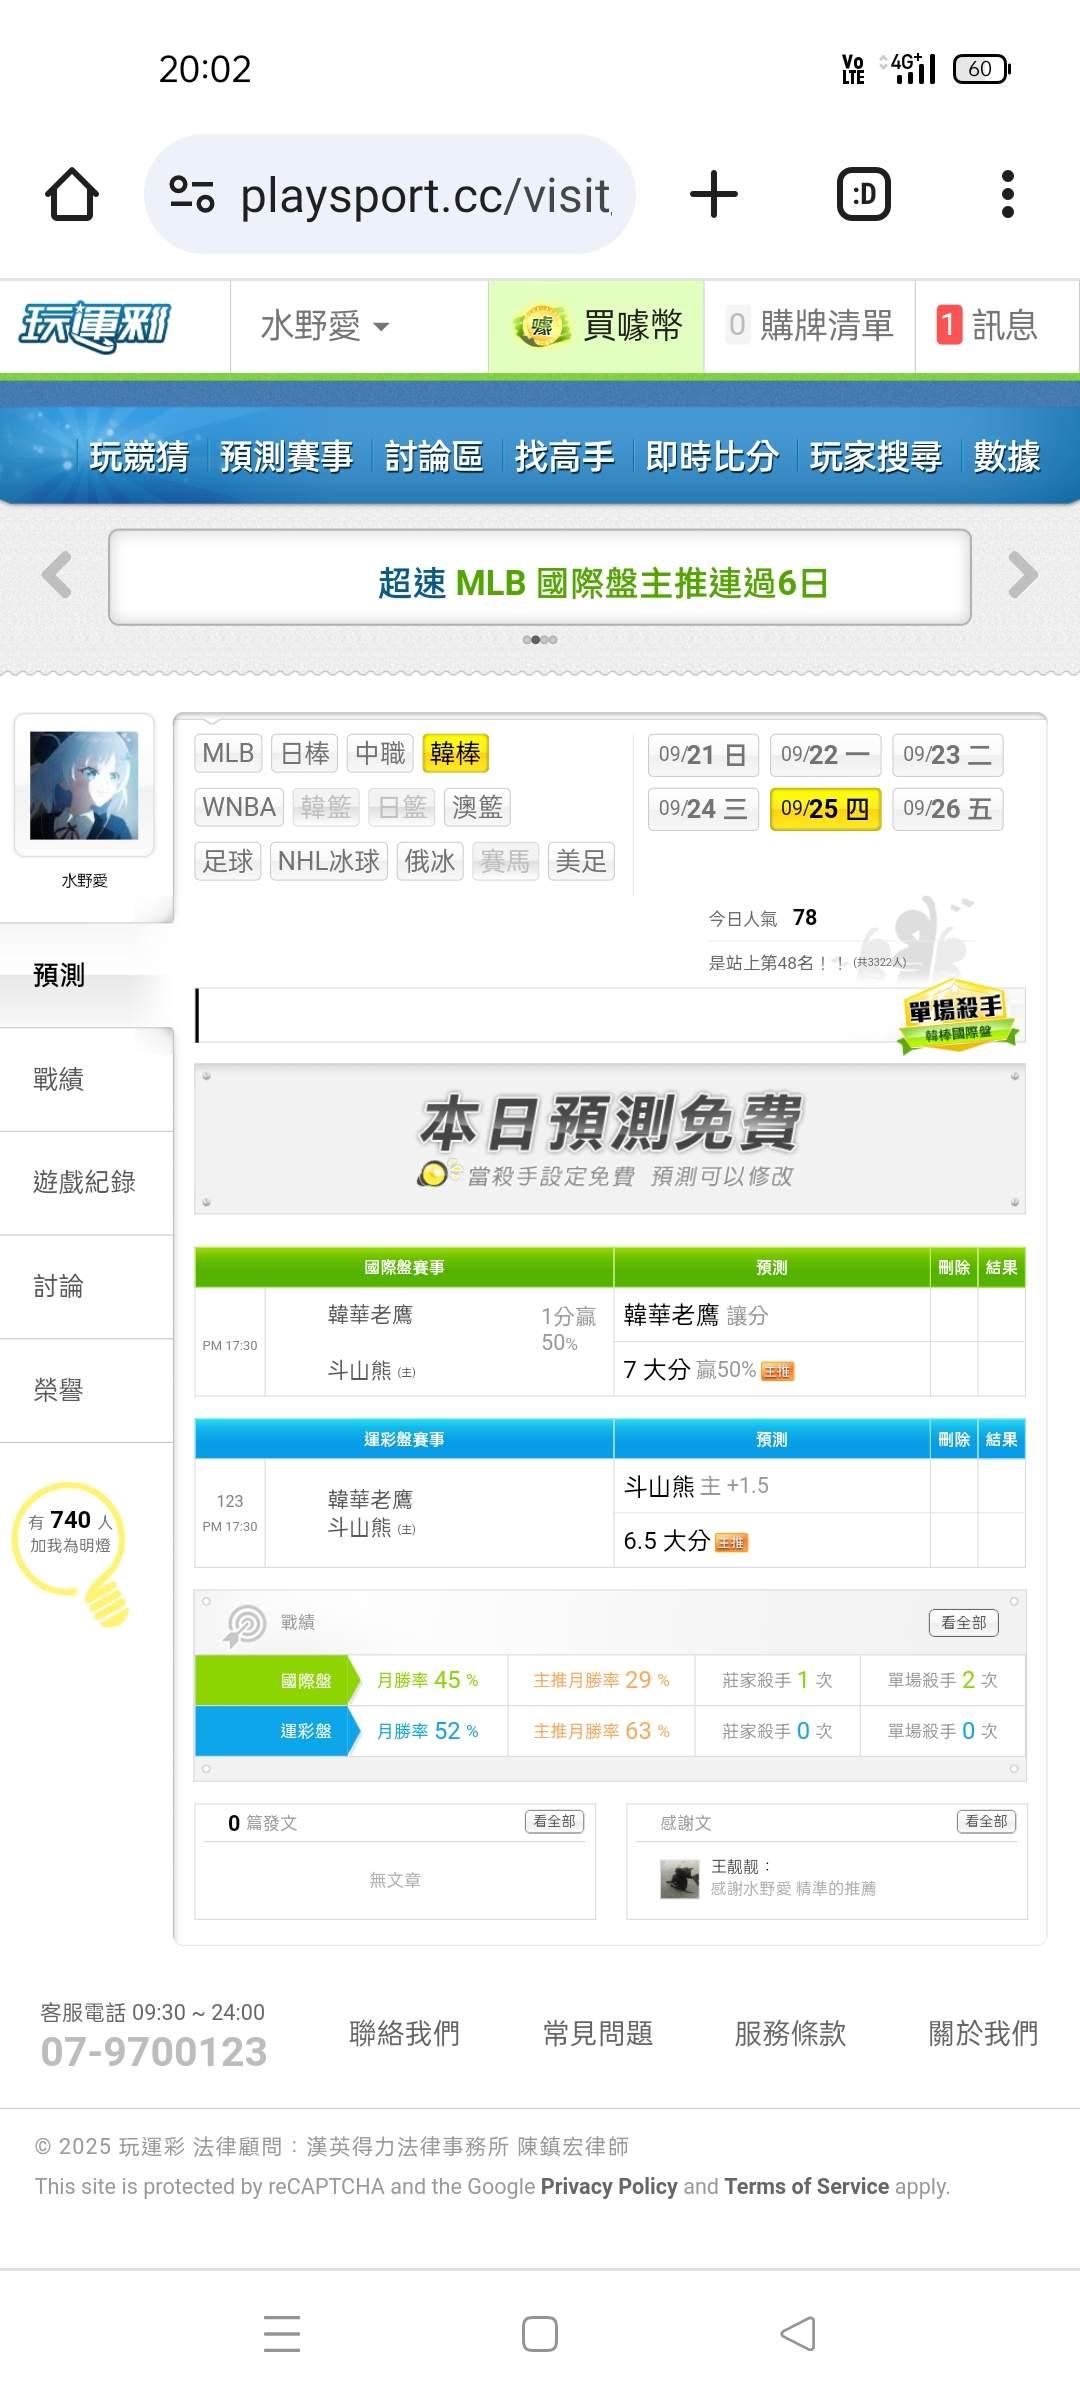The image size is (1080, 2400).
Task: Click the lightbulb 加我為明燈 icon
Action: coord(72,1552)
